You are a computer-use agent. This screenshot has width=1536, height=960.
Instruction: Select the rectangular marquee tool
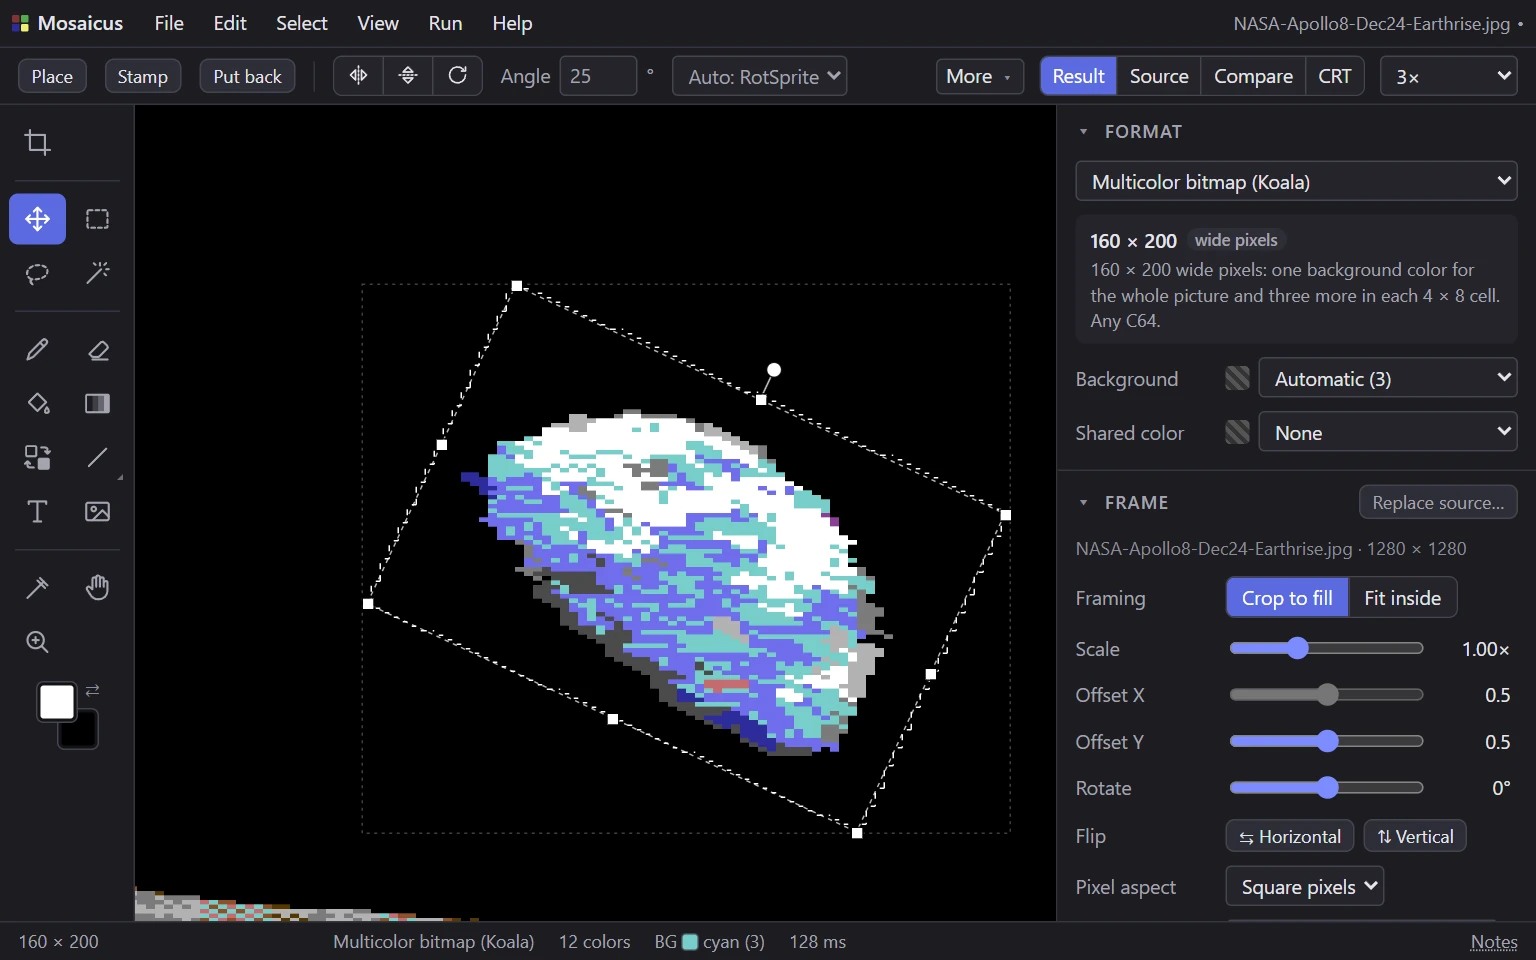pyautogui.click(x=97, y=219)
